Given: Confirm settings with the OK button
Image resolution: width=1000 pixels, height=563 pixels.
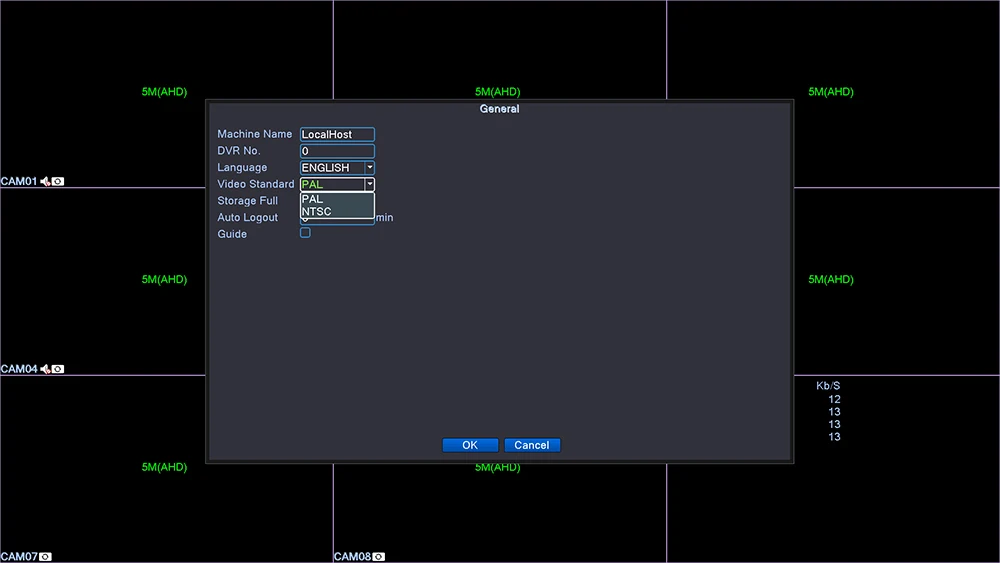Looking at the screenshot, I should coord(470,445).
